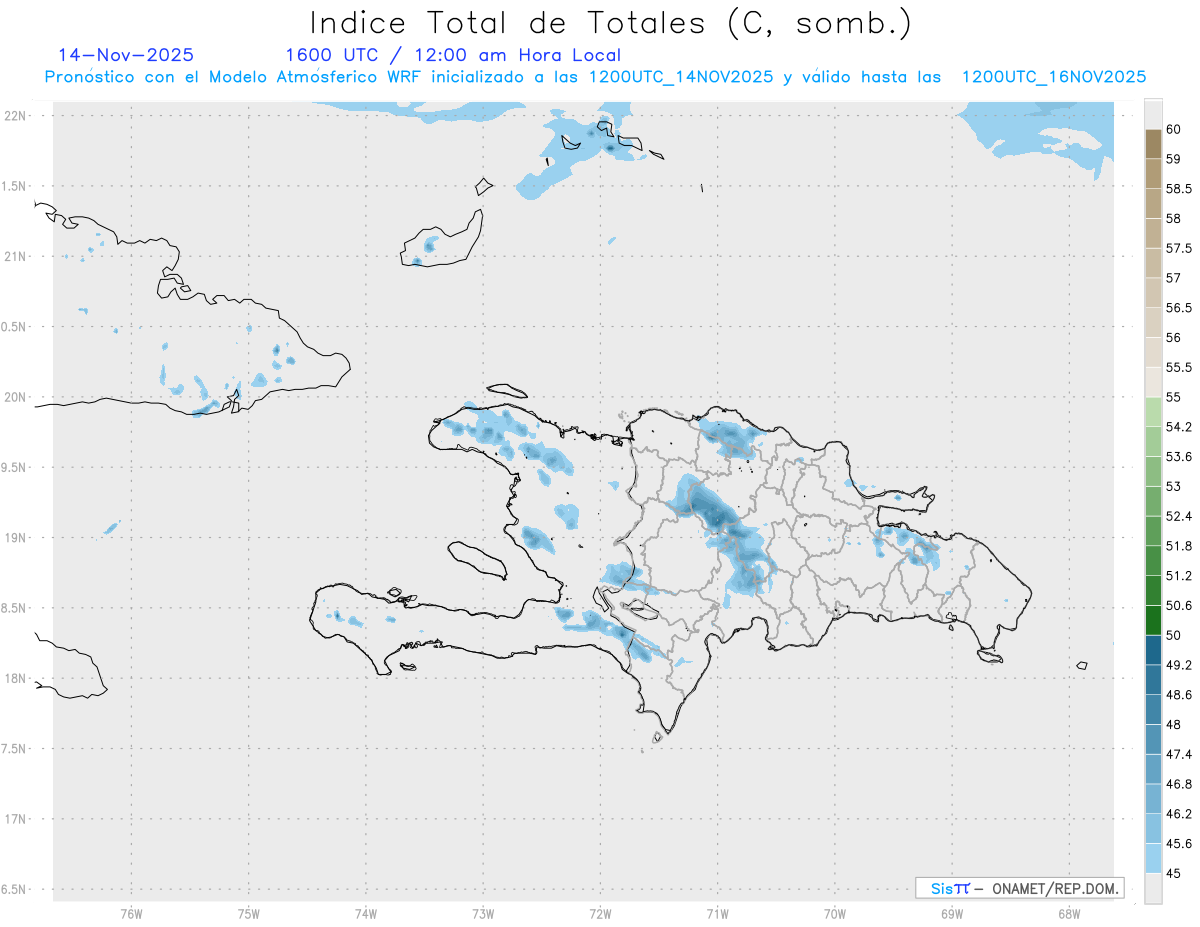Click dark brown color band between 59 and 60
Screen dimensions: 1200x927
pos(1153,144)
